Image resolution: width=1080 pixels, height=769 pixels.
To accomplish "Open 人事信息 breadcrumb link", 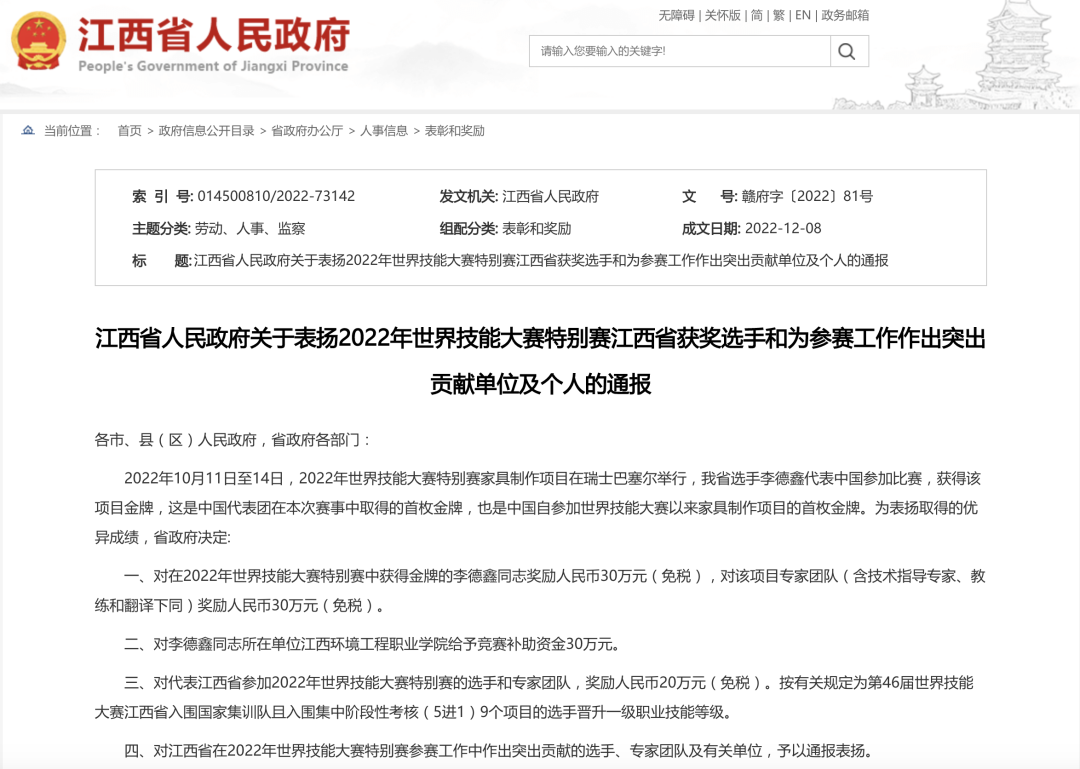I will point(384,131).
